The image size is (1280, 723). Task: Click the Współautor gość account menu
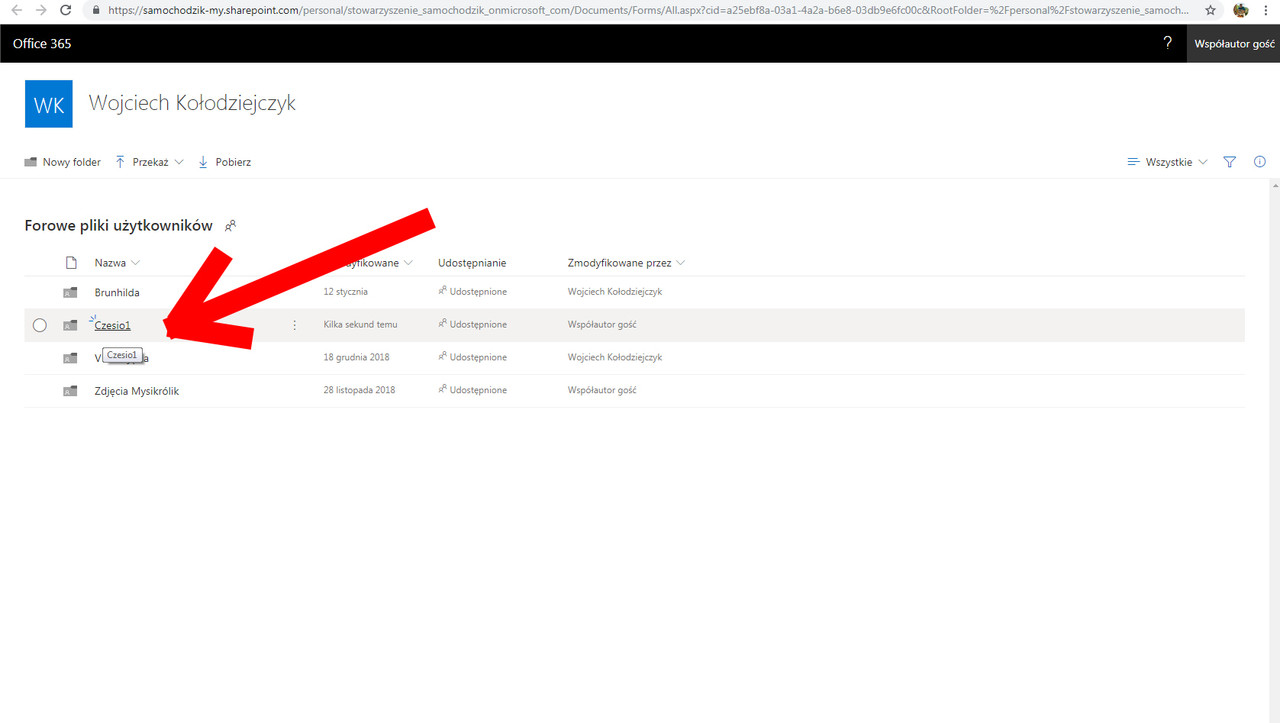pyautogui.click(x=1233, y=43)
